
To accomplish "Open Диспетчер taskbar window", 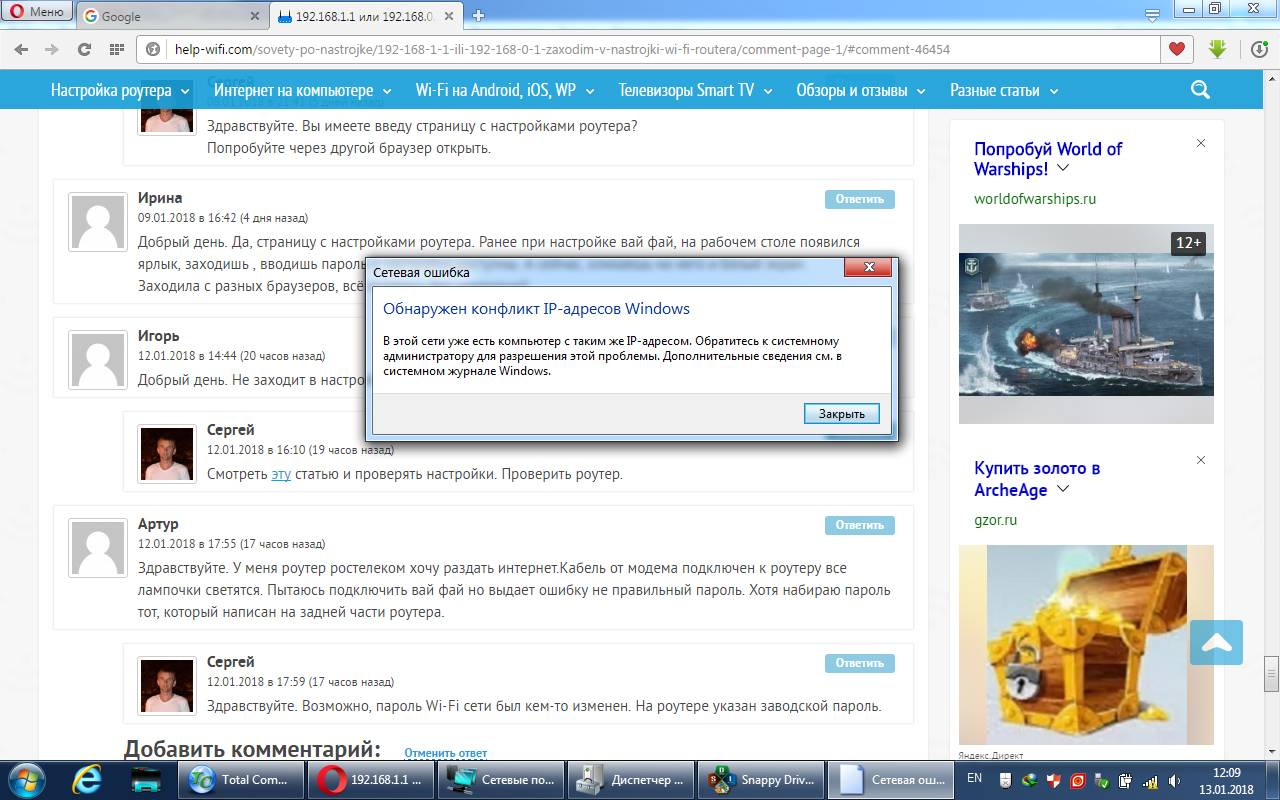I will click(631, 779).
